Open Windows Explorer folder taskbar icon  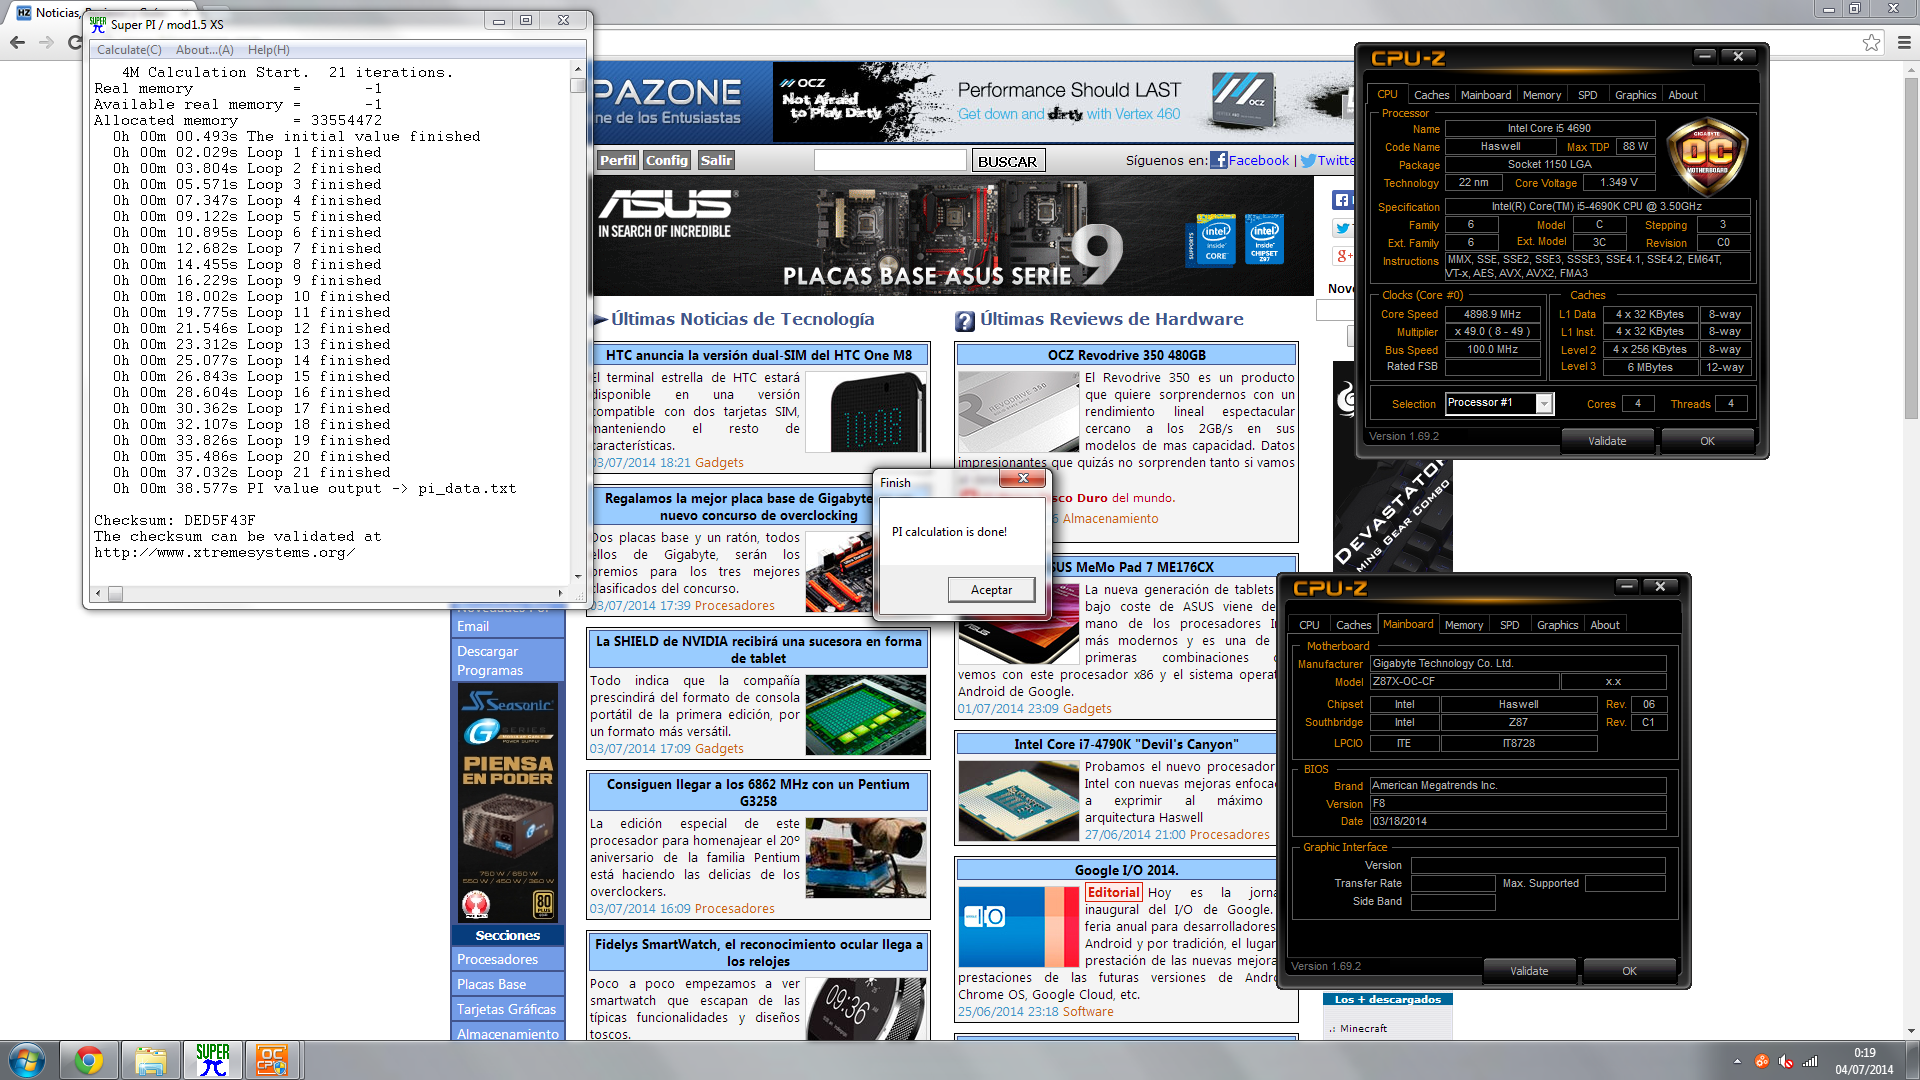(151, 1060)
